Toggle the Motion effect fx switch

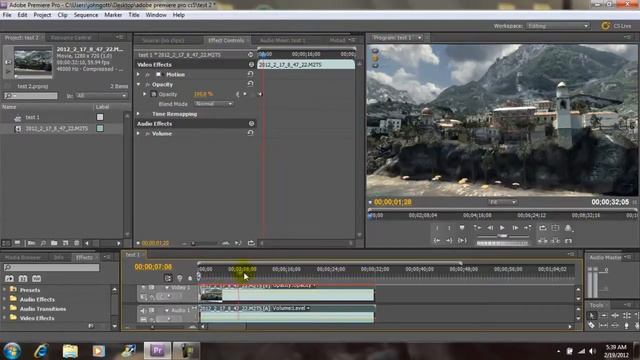(147, 74)
